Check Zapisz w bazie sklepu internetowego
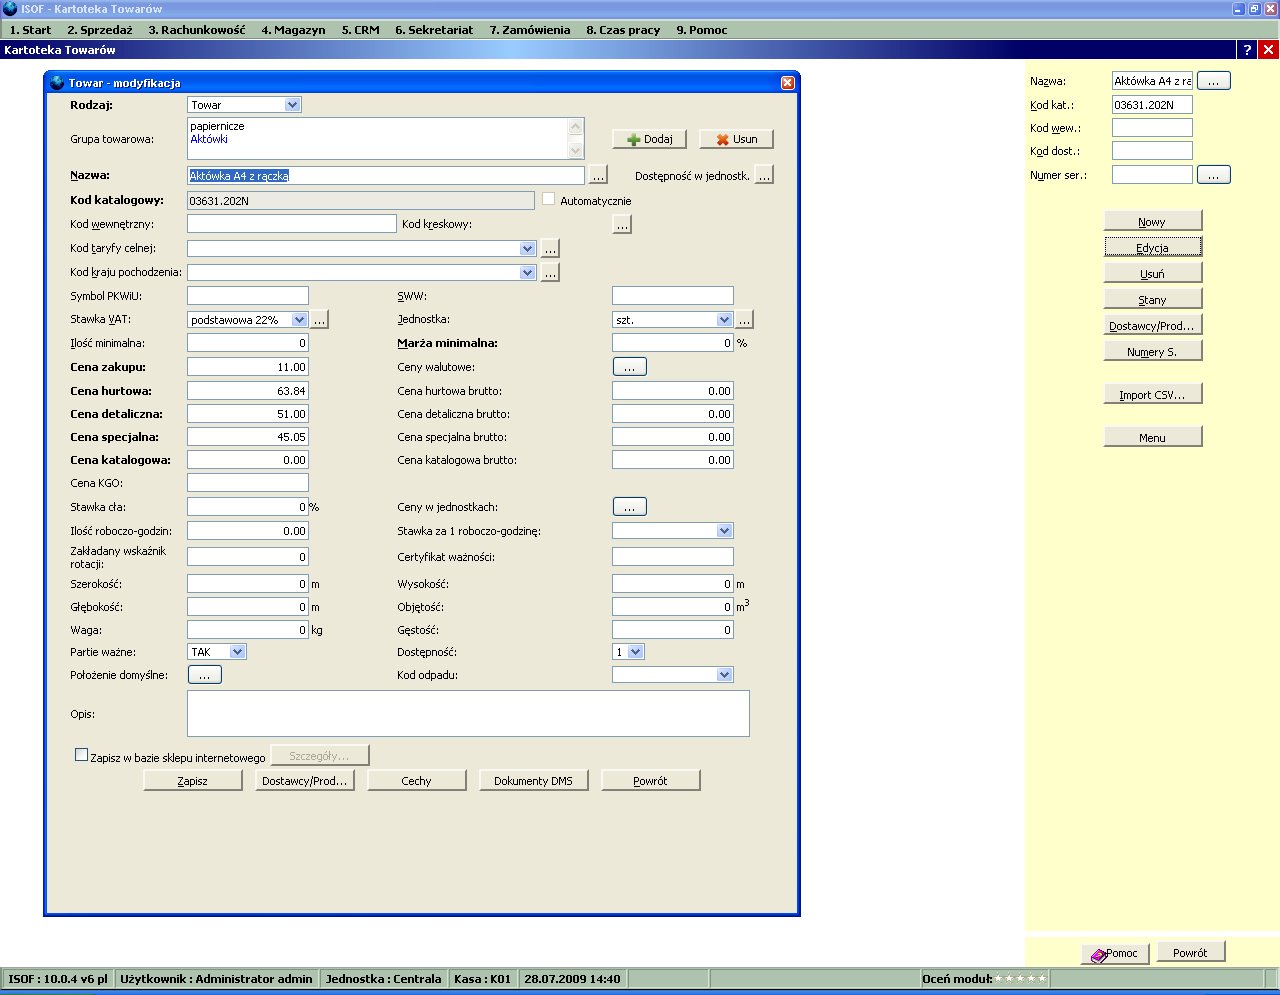The image size is (1280, 995). [x=82, y=756]
